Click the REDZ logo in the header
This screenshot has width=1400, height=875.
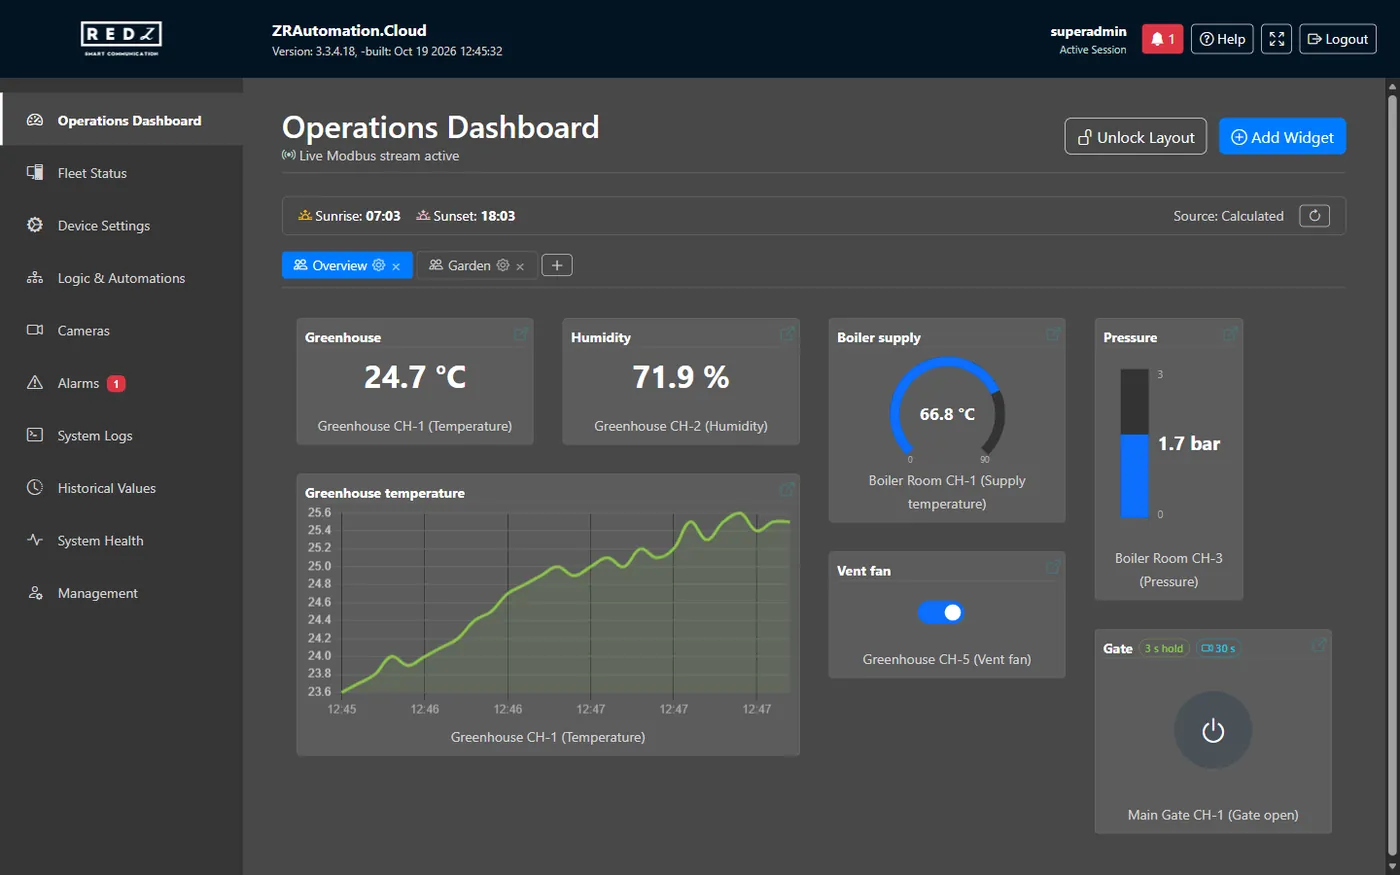tap(121, 38)
